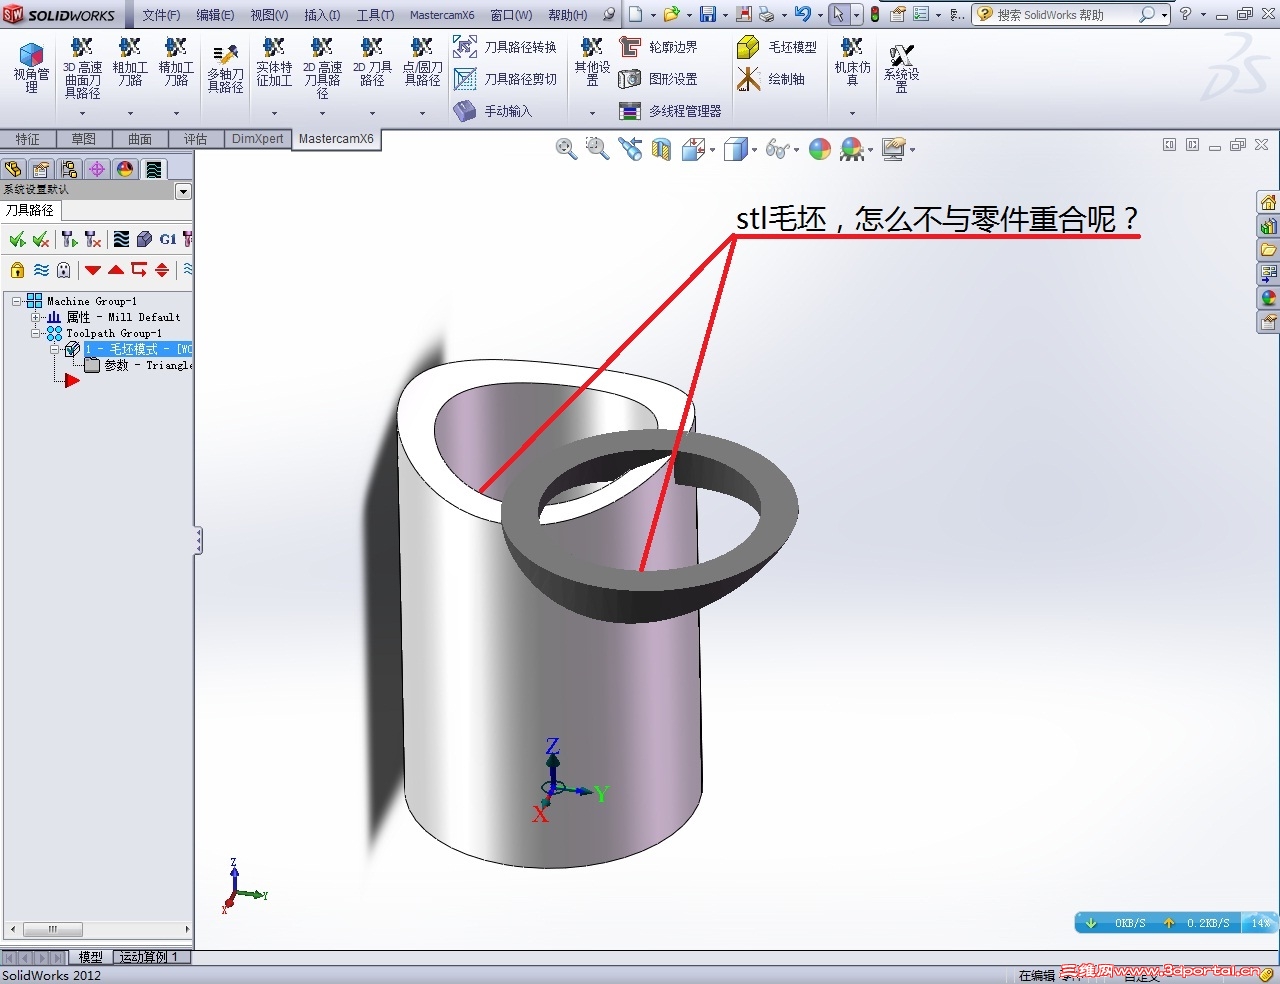Switch to the DimXpert command tab
The width and height of the screenshot is (1280, 984).
tap(258, 139)
